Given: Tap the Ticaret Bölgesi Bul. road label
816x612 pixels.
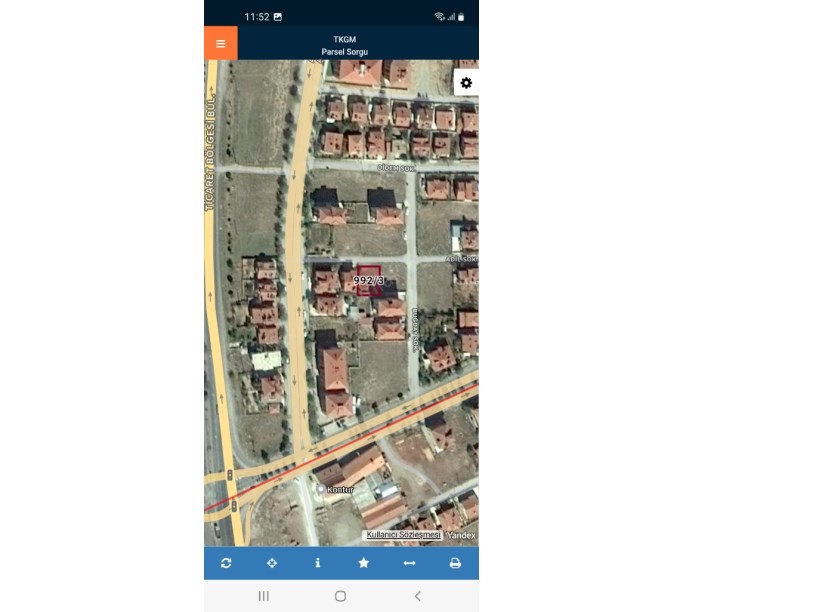Looking at the screenshot, I should pyautogui.click(x=210, y=152).
